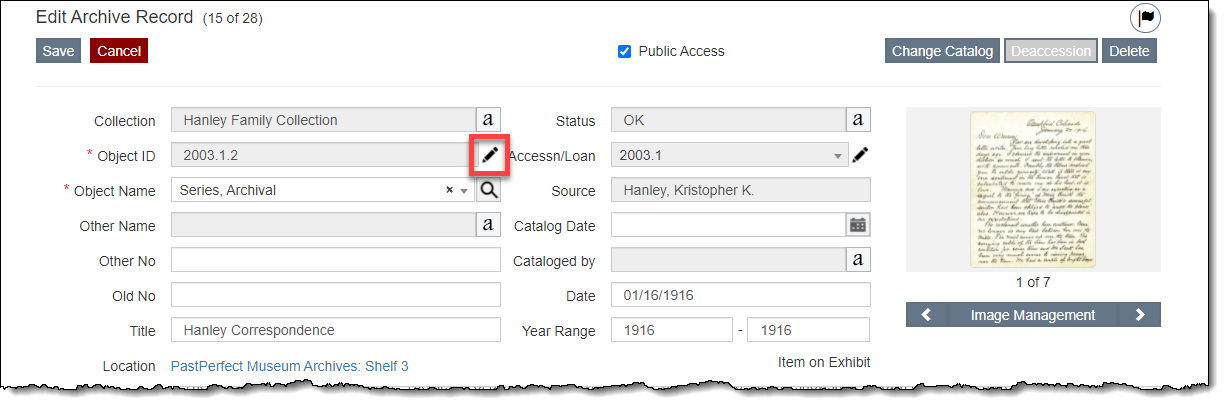The image size is (1224, 405).
Task: Open Image Management
Action: click(1033, 315)
